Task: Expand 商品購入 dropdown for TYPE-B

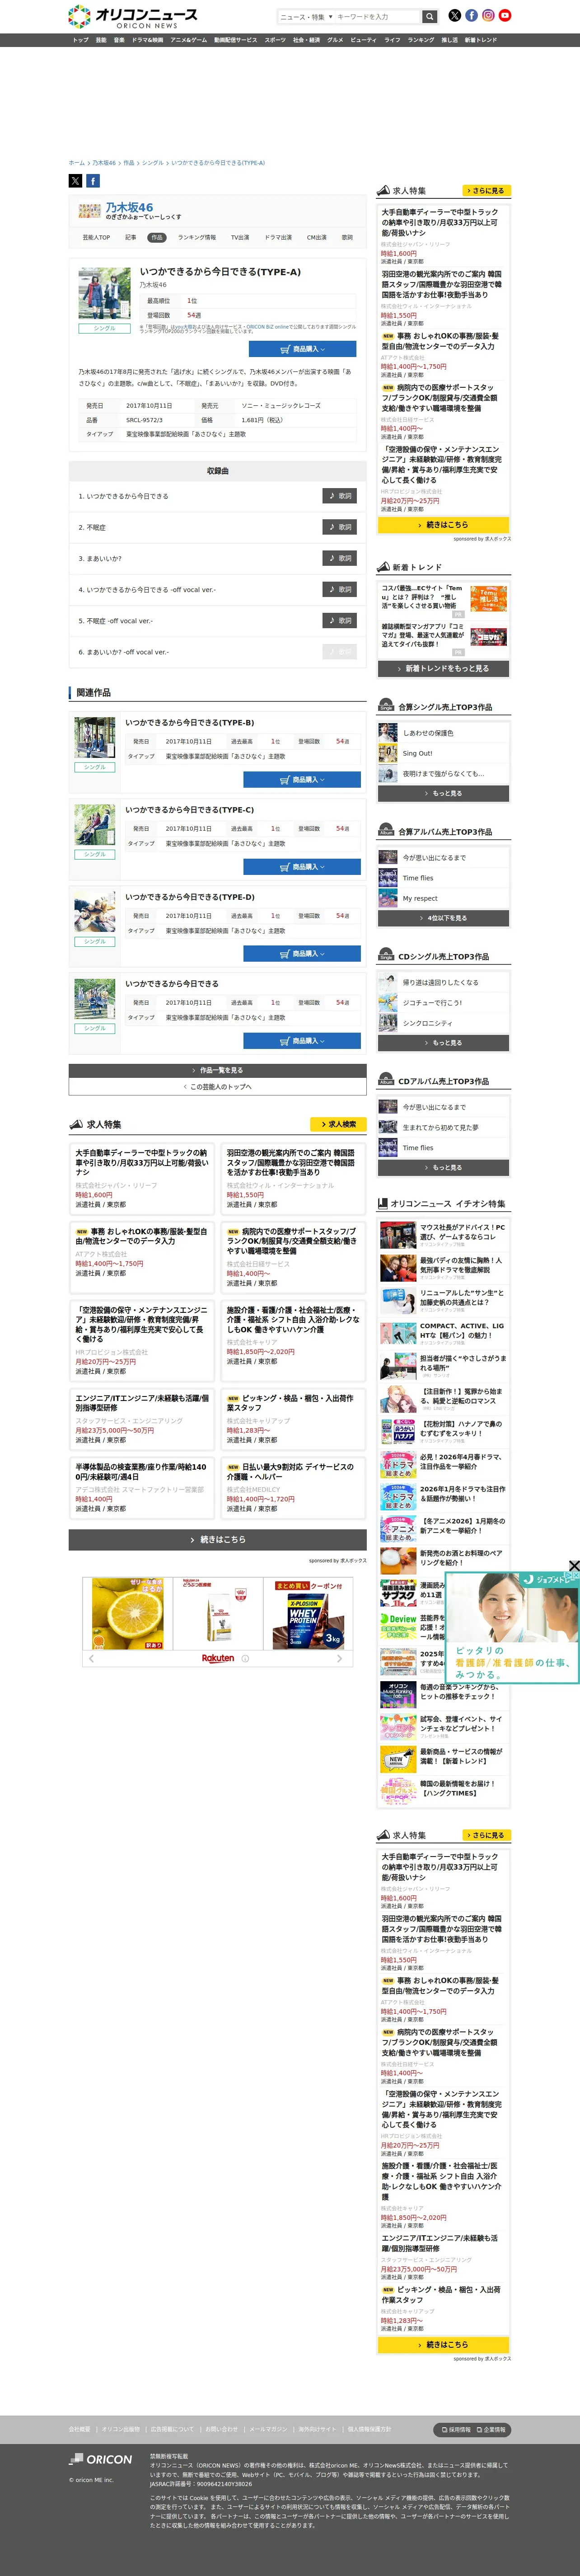Action: point(303,779)
